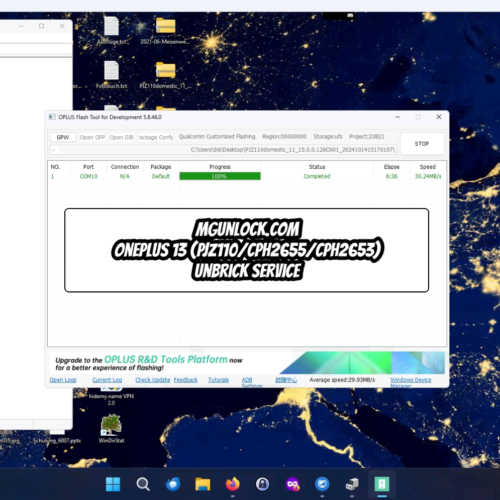500x500 pixels.
Task: Click the Speed column header
Action: point(428,167)
